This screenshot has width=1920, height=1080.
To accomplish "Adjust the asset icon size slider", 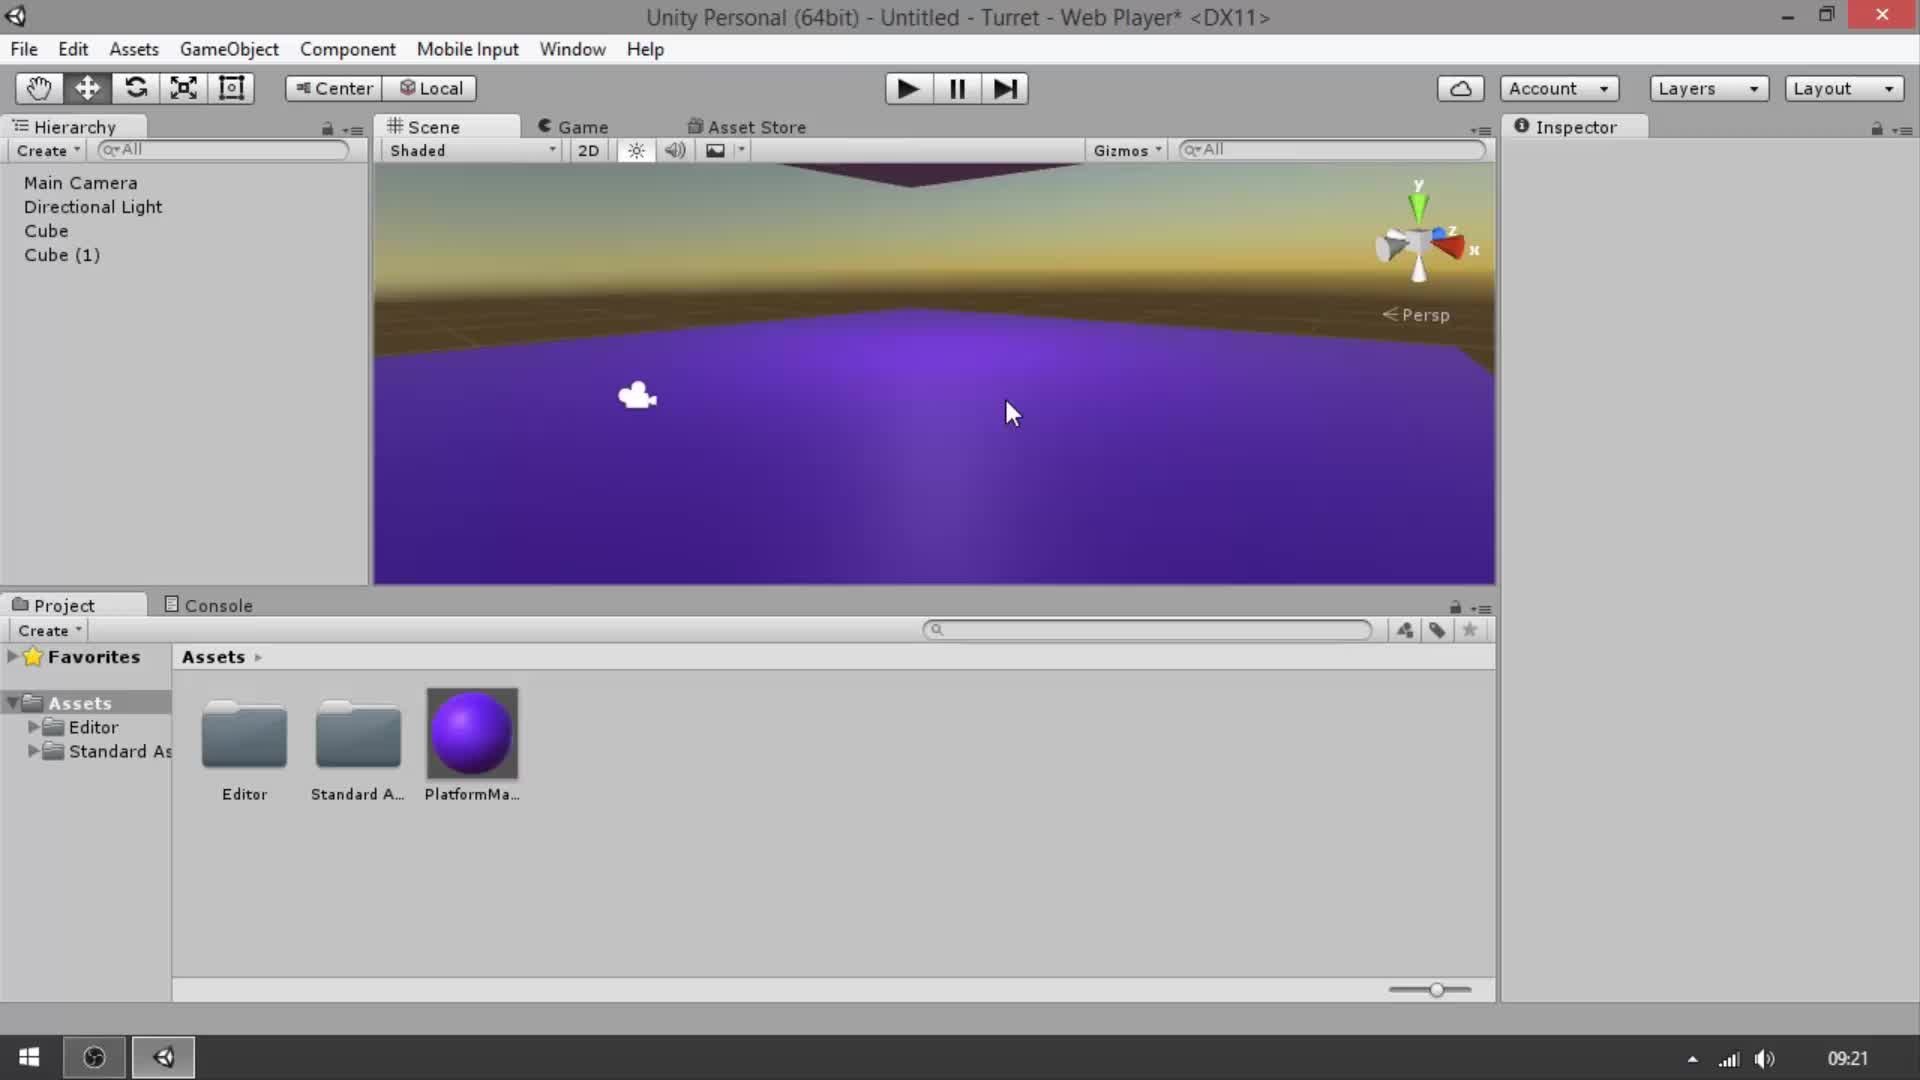I will coord(1437,990).
